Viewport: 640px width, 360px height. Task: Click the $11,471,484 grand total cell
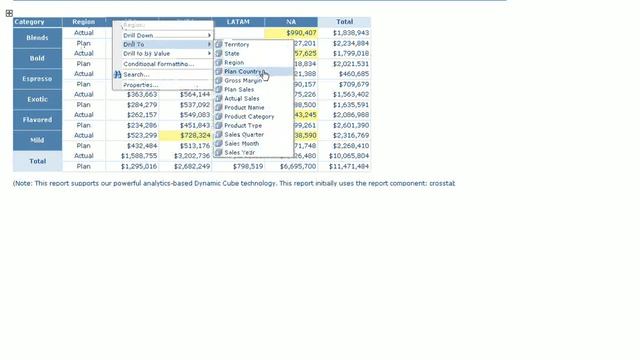tap(344, 166)
